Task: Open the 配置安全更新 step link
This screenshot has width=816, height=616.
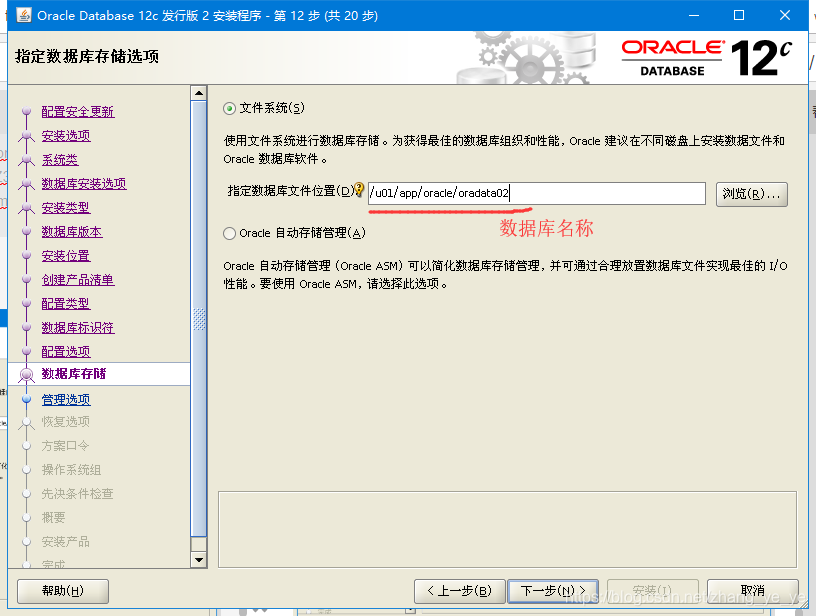Action: coord(78,111)
